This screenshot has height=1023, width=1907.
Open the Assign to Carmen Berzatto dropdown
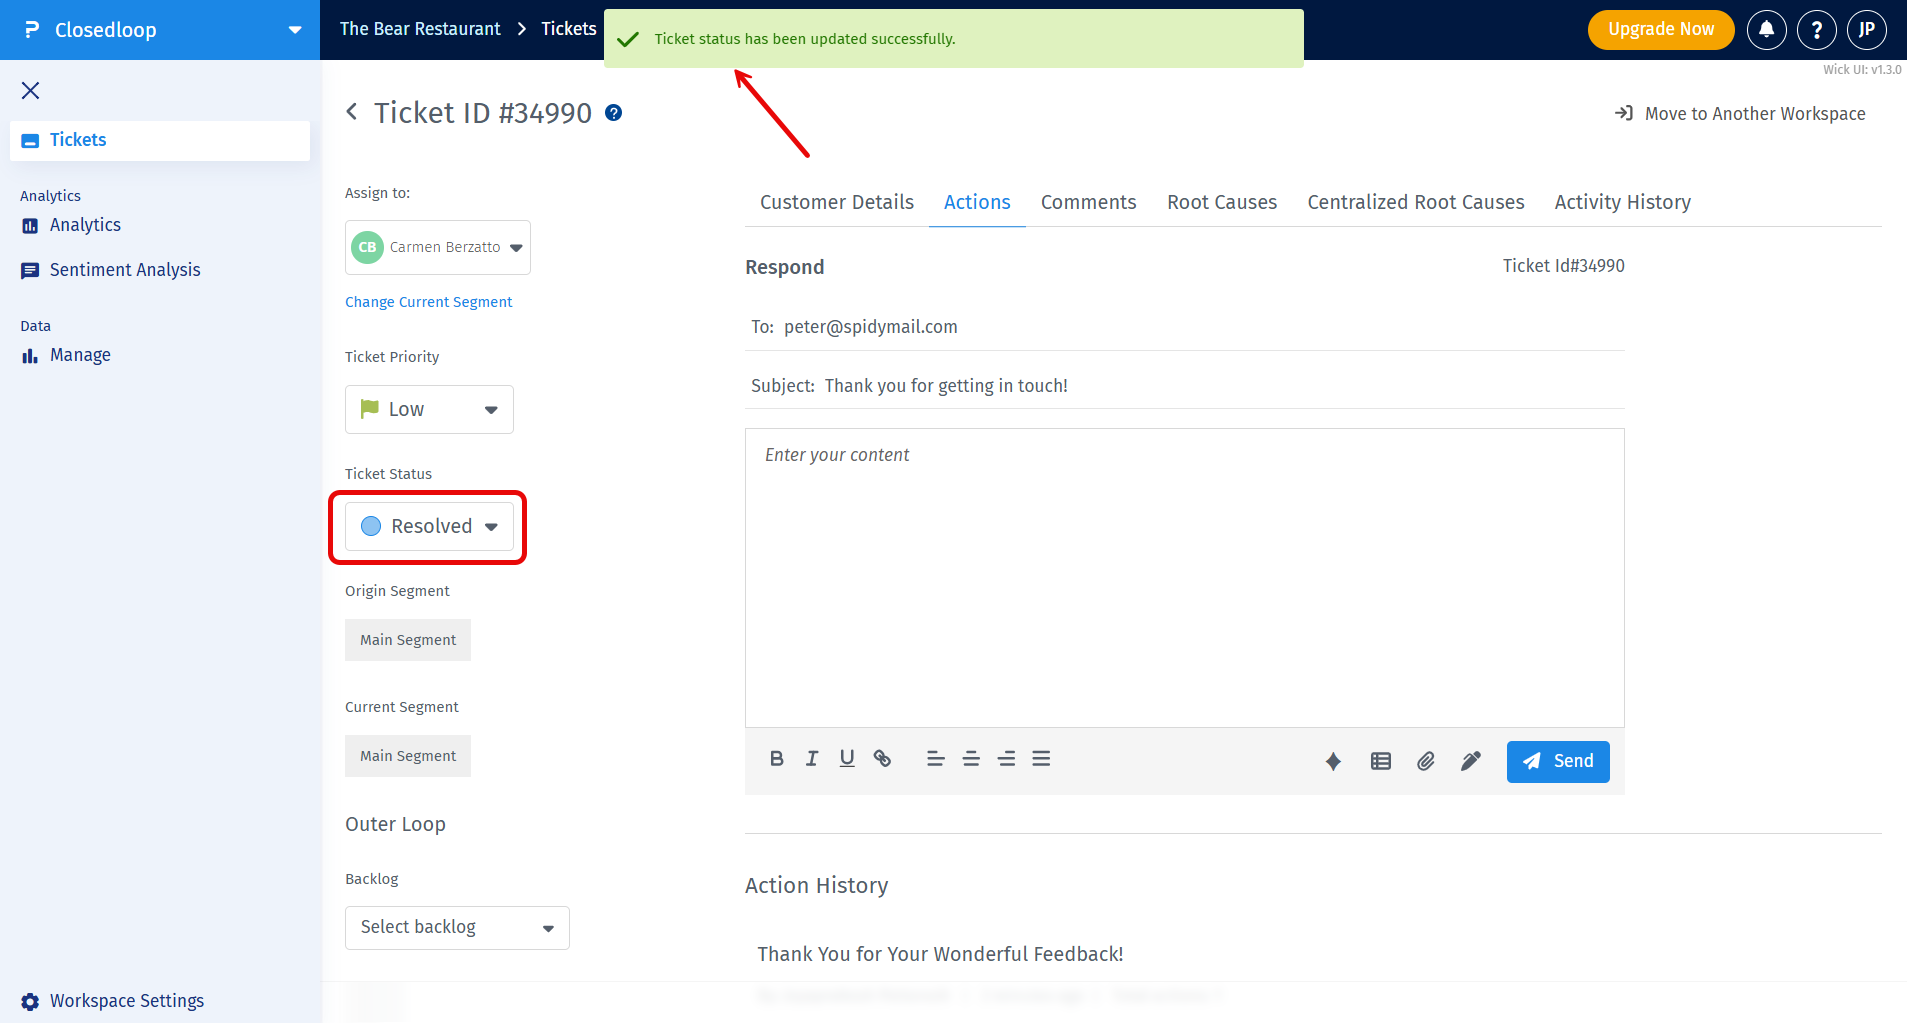[x=438, y=247]
